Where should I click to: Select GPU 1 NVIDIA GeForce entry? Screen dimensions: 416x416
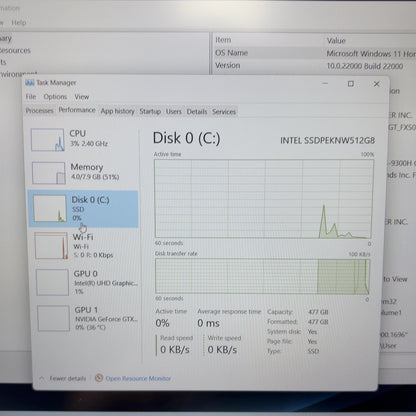pyautogui.click(x=87, y=318)
